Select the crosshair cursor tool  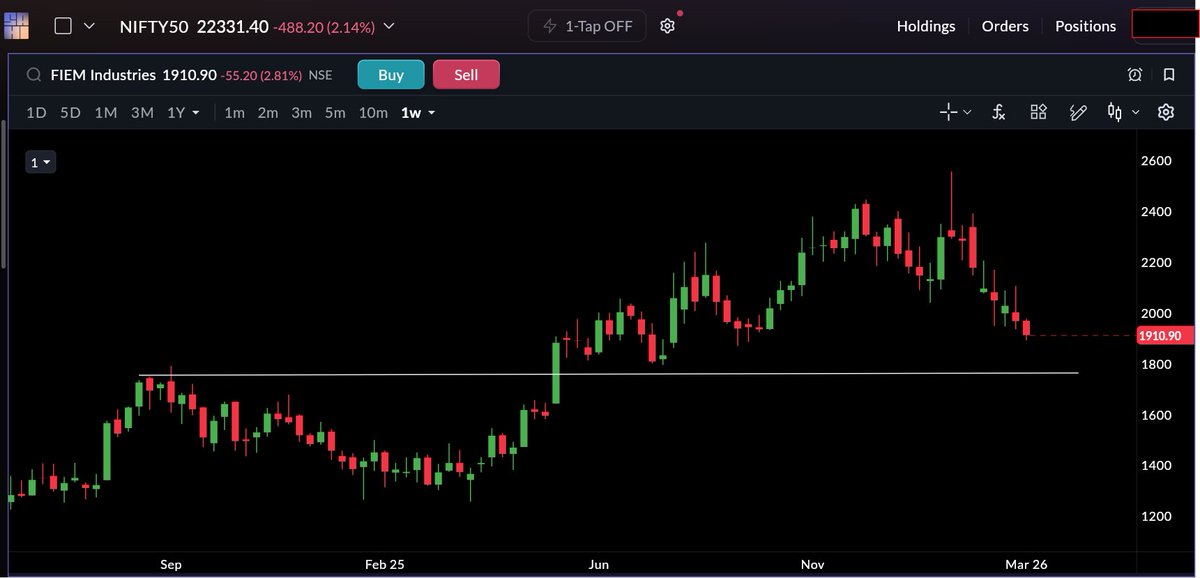pos(949,112)
